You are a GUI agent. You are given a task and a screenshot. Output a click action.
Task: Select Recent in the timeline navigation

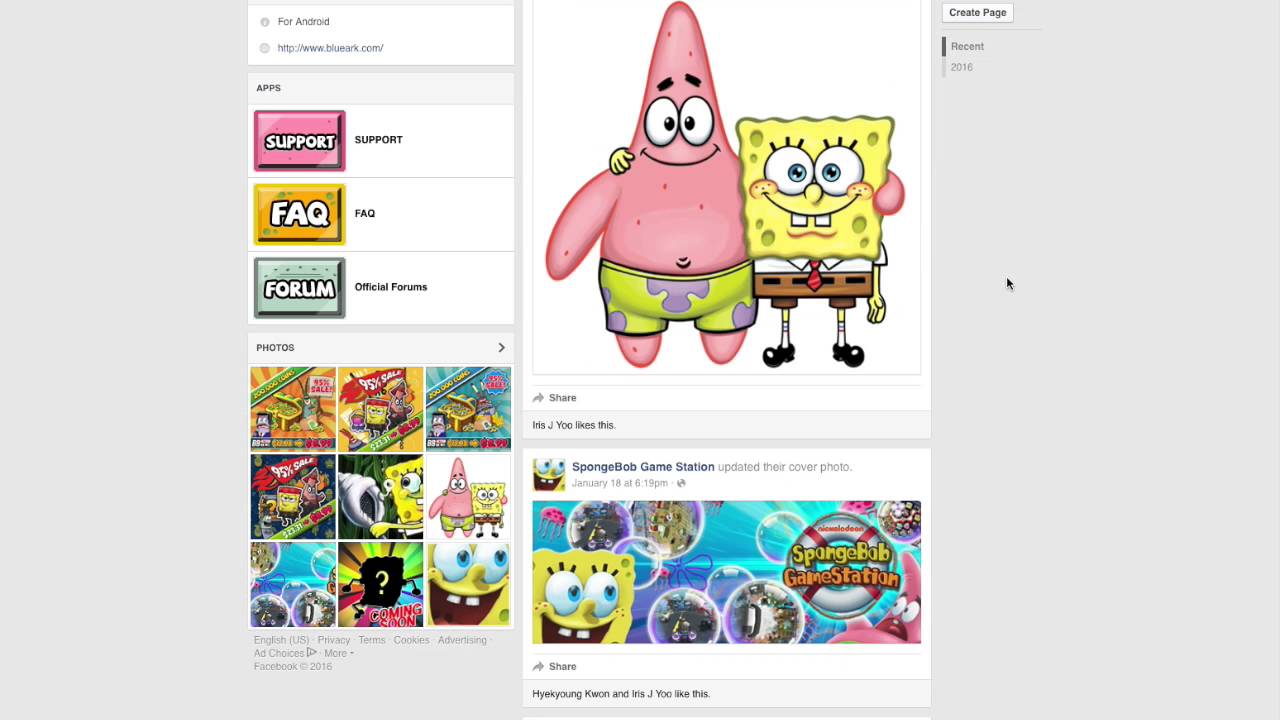[967, 47]
